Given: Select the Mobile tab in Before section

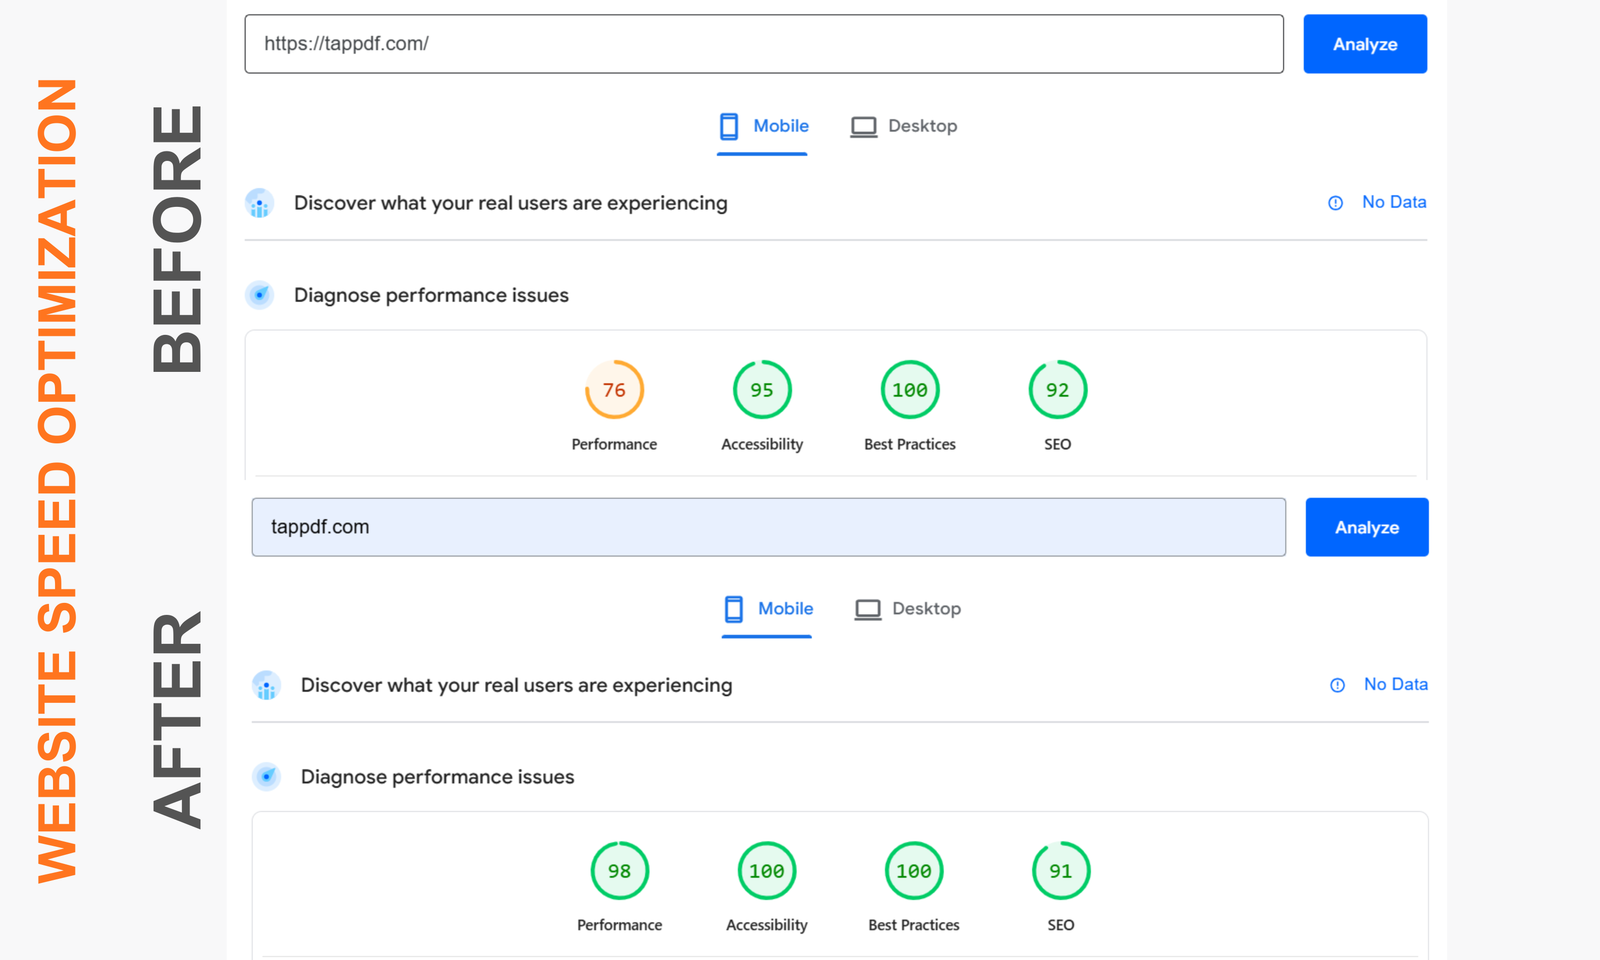Looking at the screenshot, I should coord(763,126).
